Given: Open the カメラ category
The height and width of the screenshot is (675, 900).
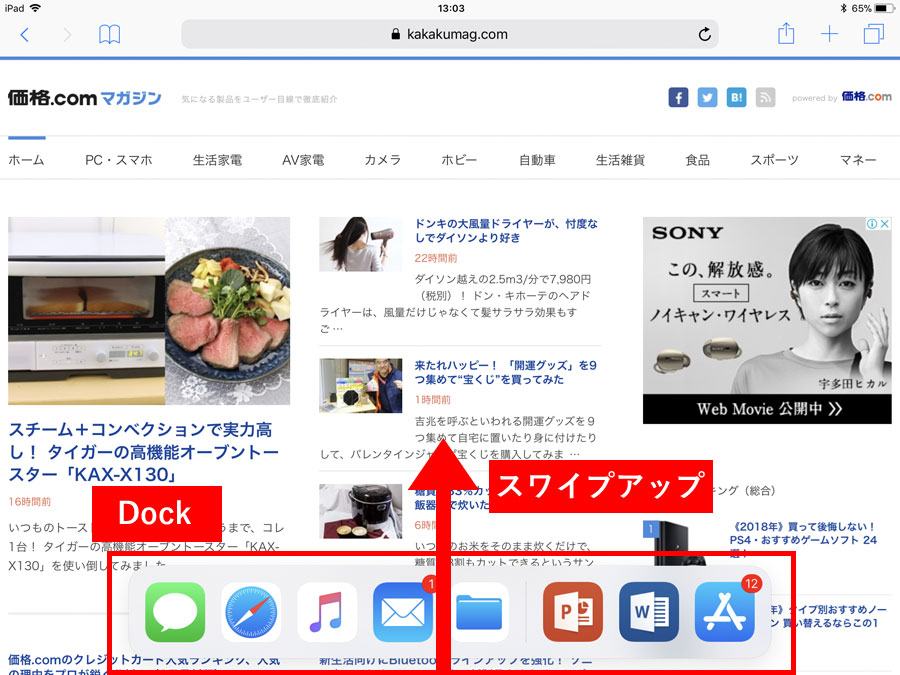Looking at the screenshot, I should coord(382,160).
